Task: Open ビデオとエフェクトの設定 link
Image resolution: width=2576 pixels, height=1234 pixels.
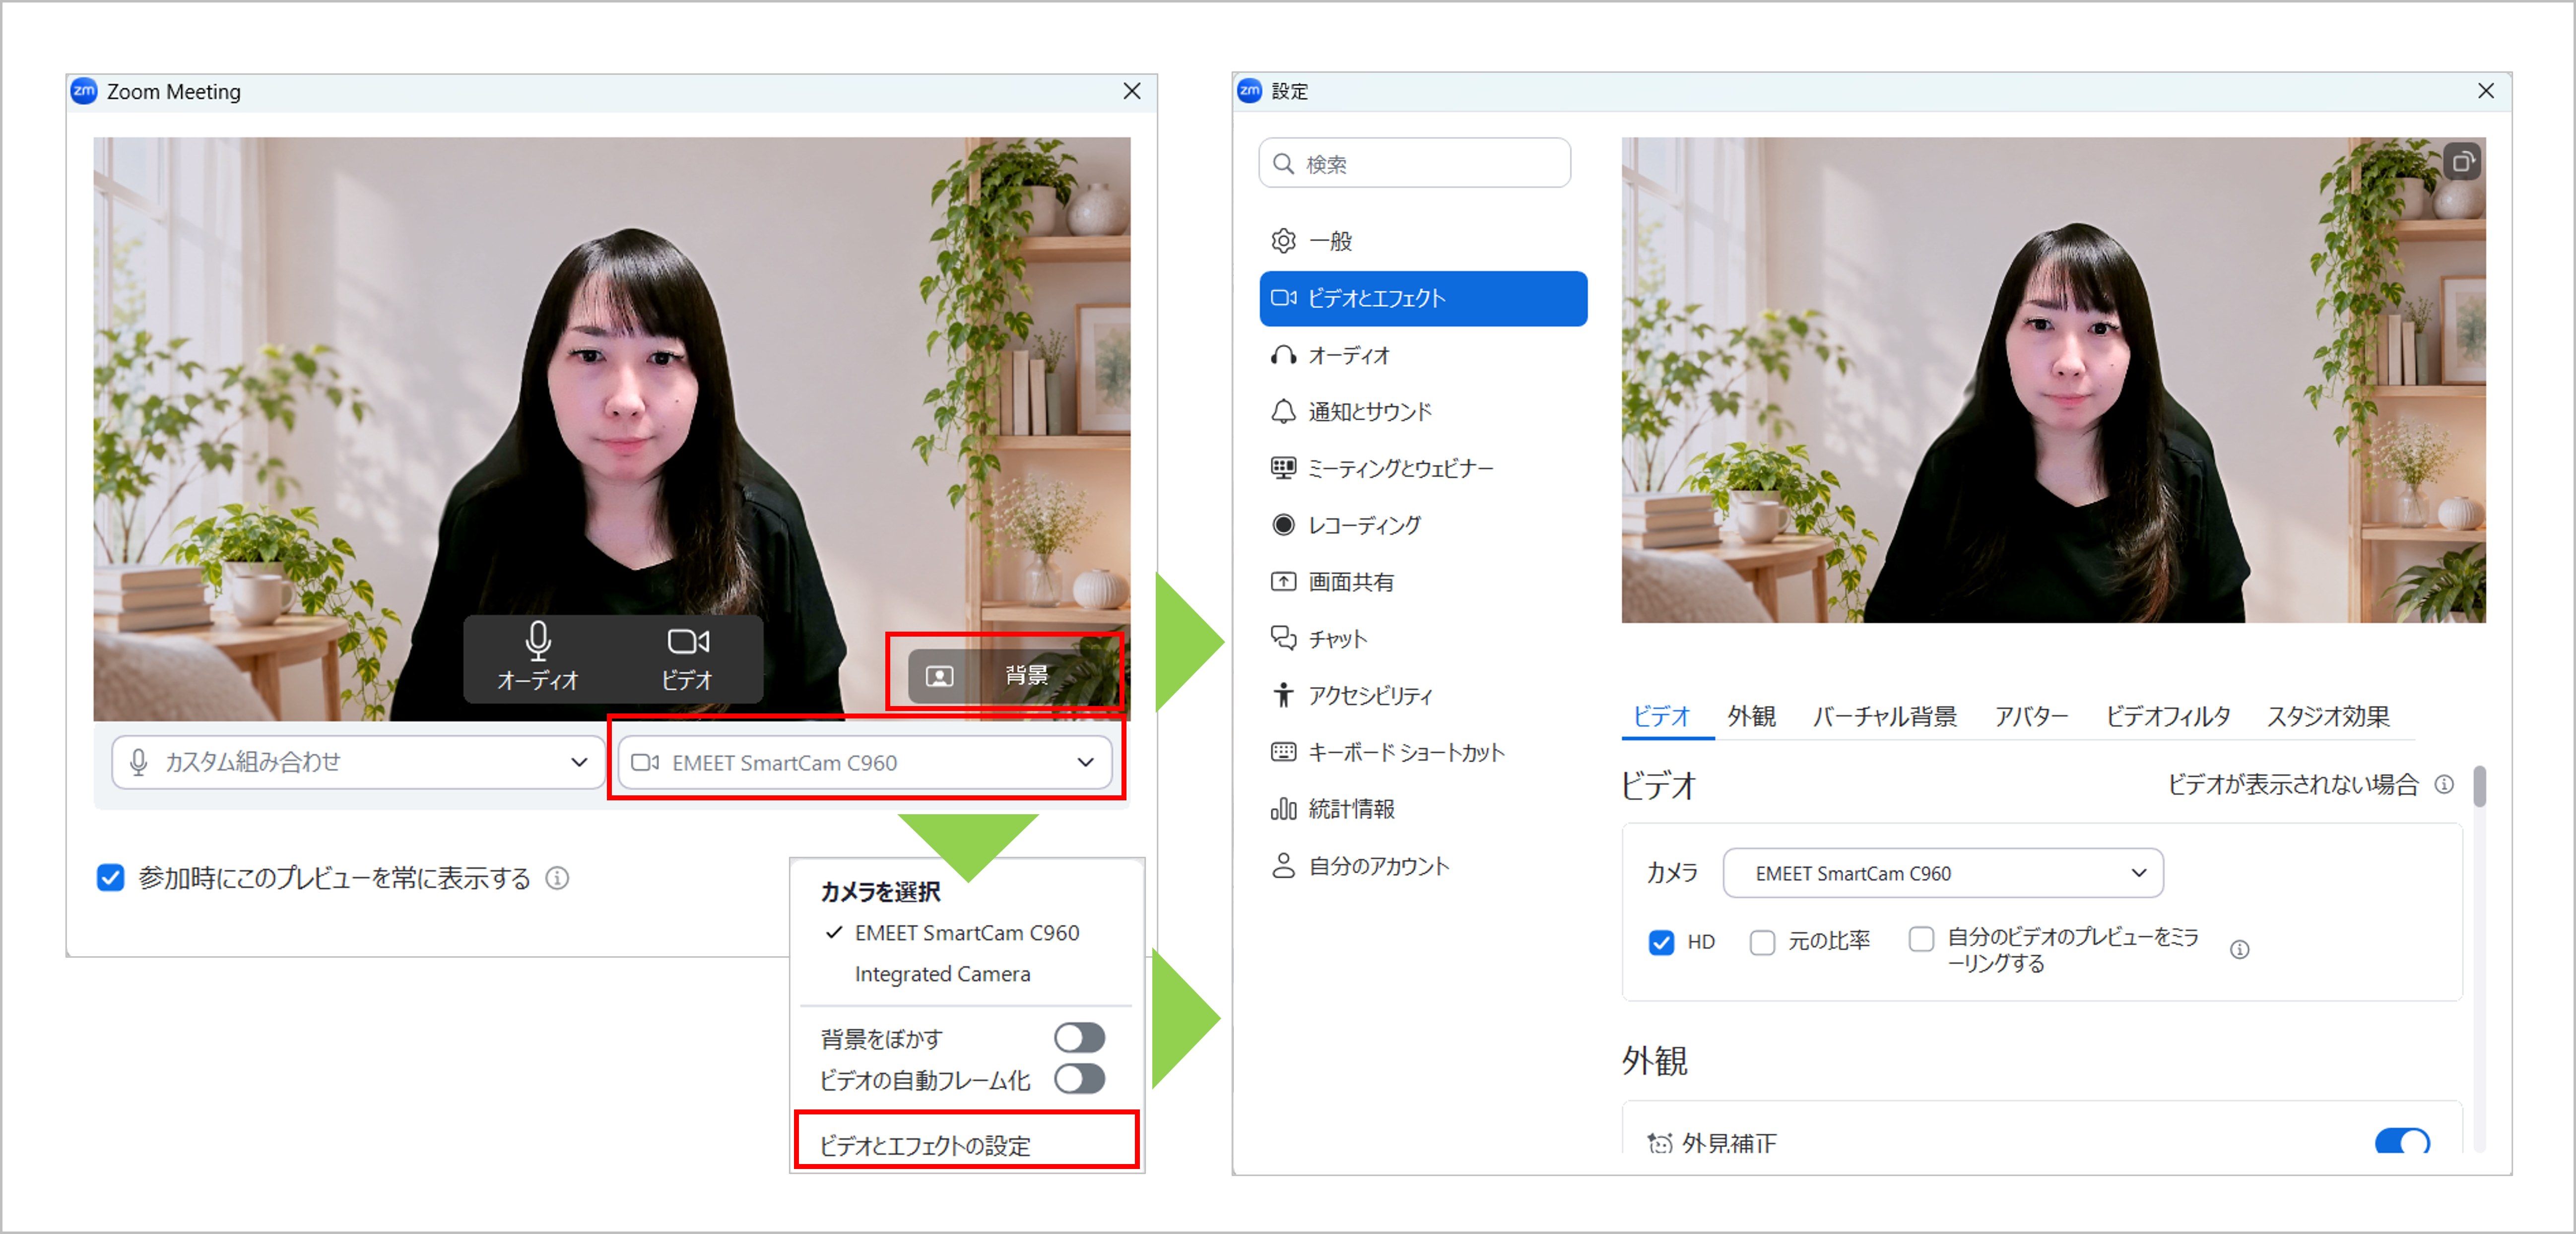Action: pyautogui.click(x=925, y=1145)
